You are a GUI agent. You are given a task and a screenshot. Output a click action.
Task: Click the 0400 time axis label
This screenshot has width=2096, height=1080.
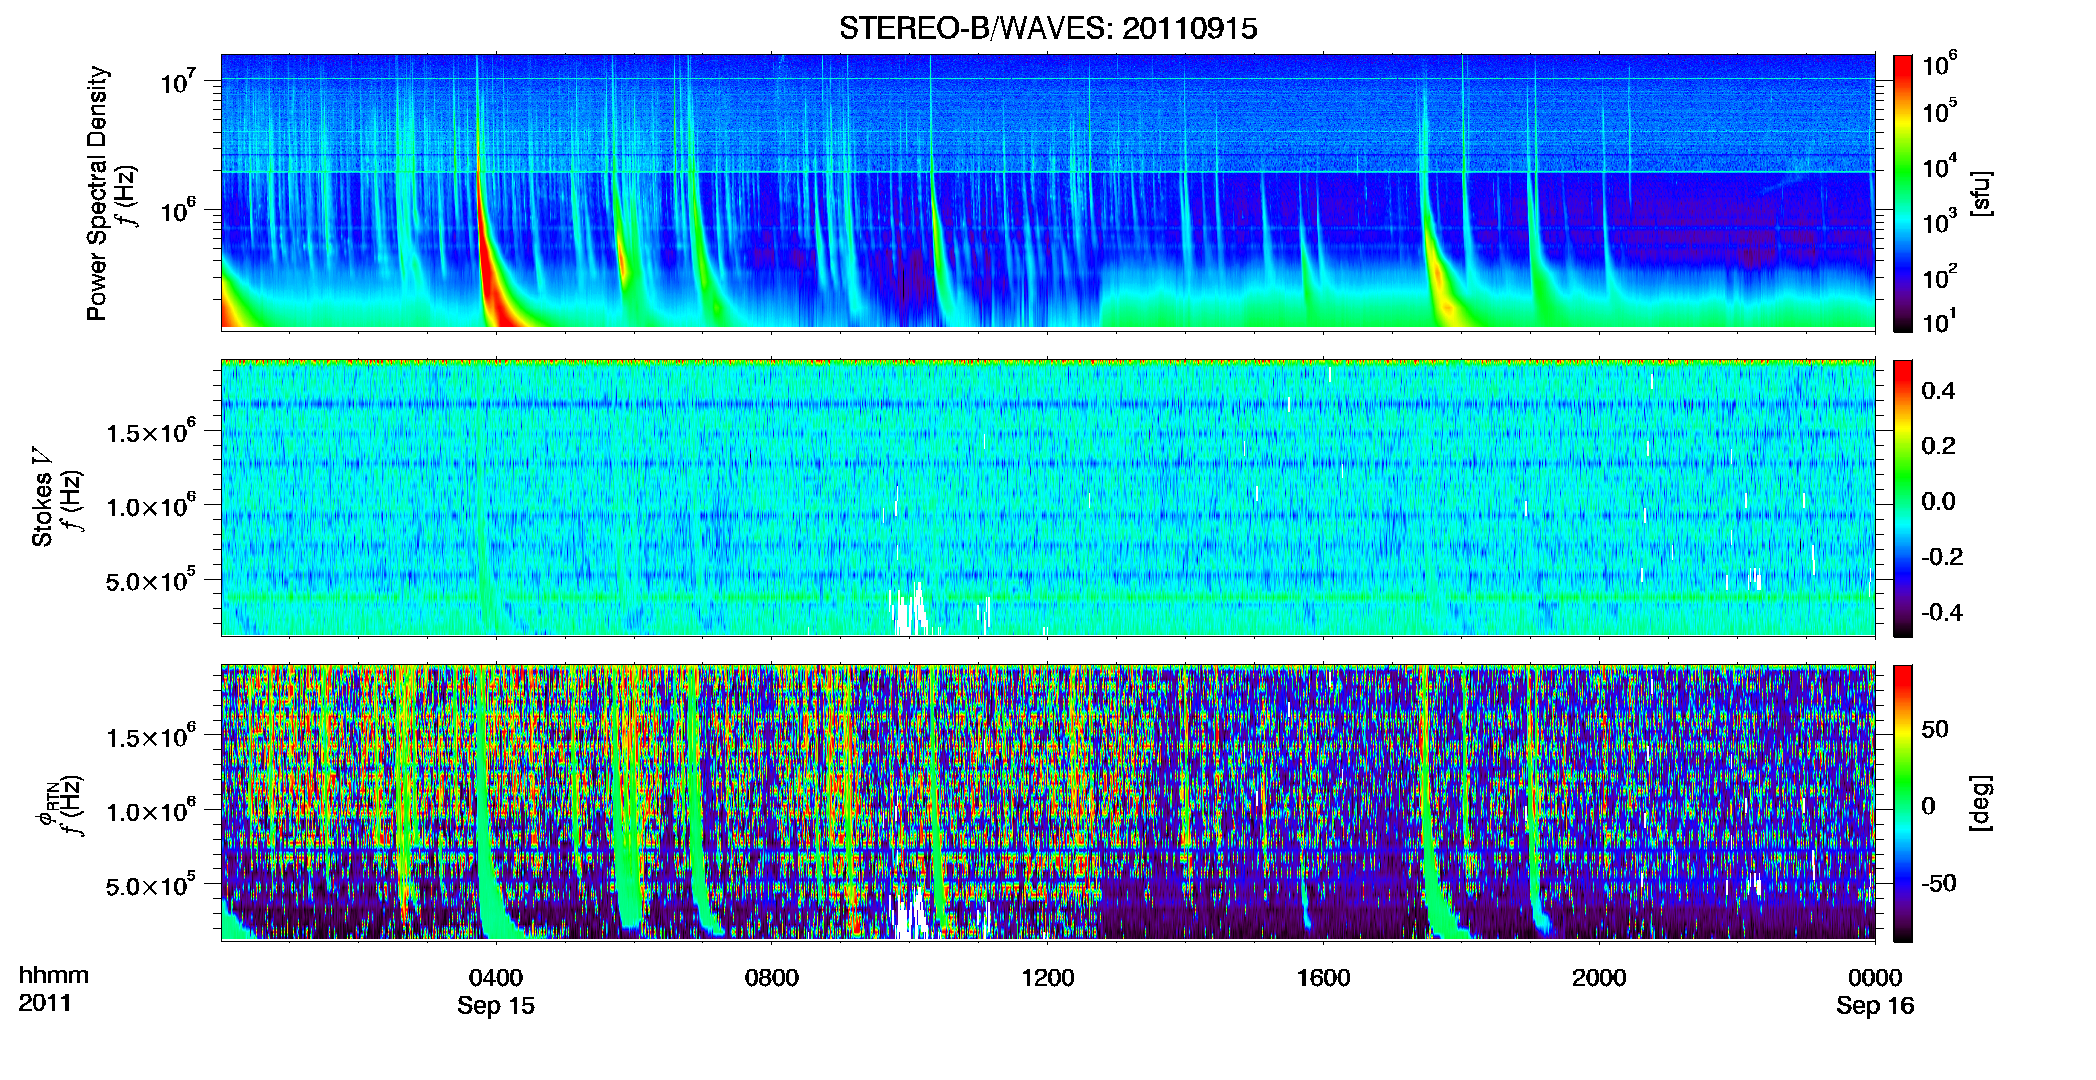(x=496, y=978)
